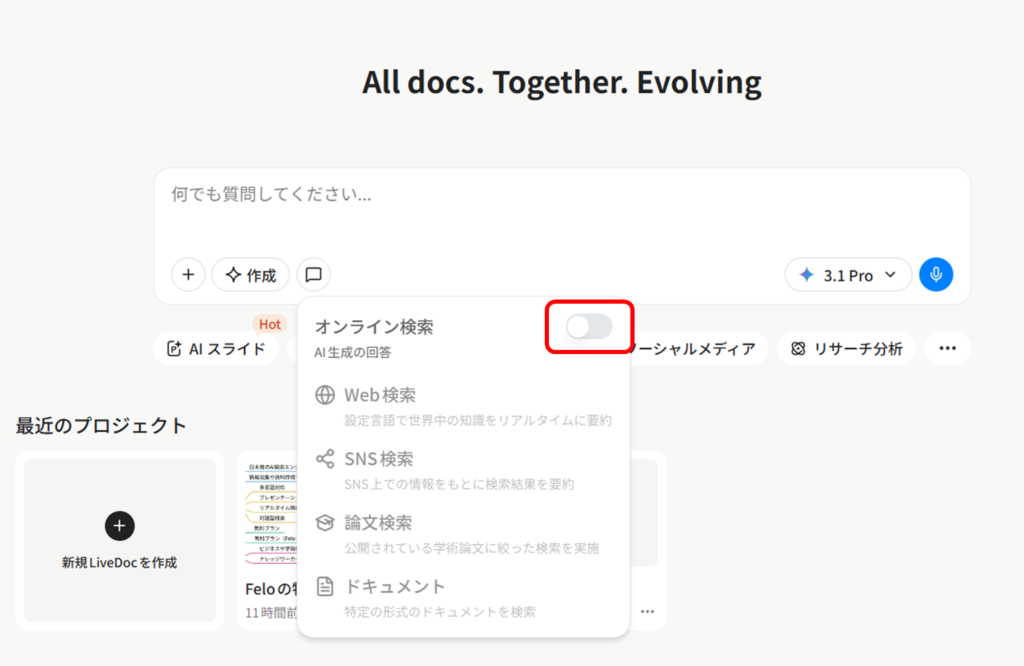Select the Web検索 menu option
The height and width of the screenshot is (666, 1024).
[x=379, y=395]
